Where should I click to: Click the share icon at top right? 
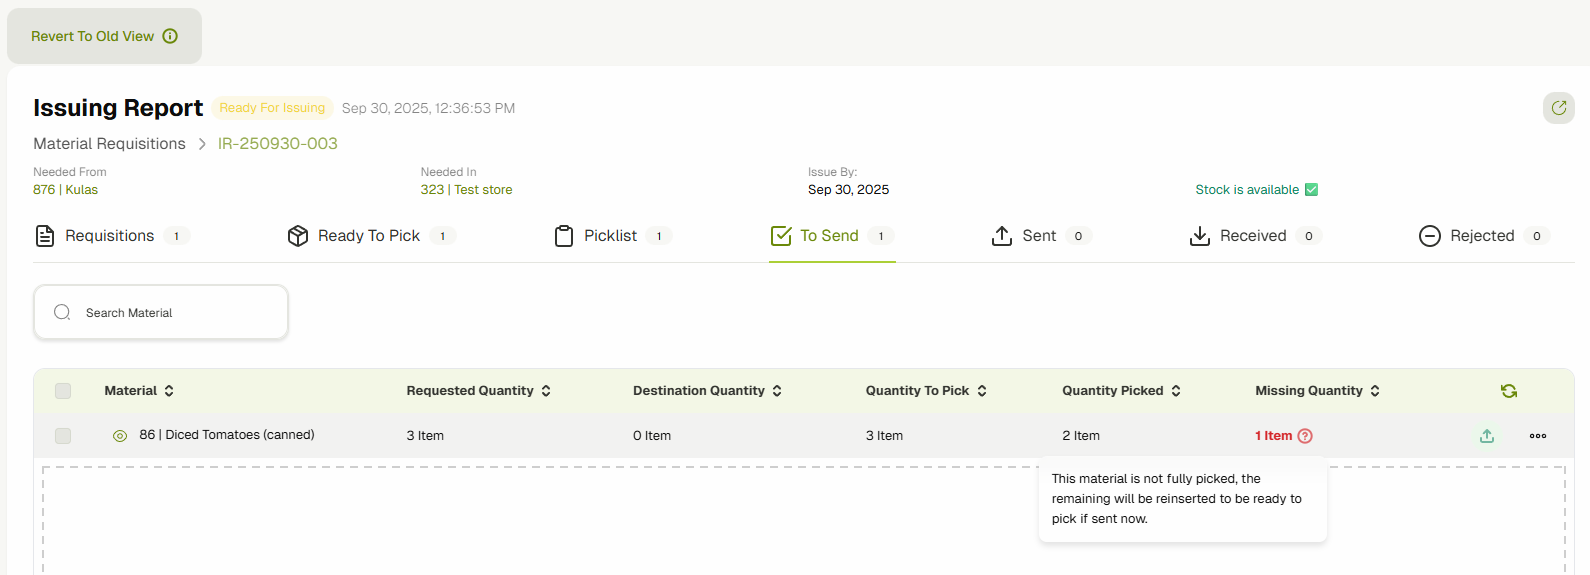[x=1558, y=108]
